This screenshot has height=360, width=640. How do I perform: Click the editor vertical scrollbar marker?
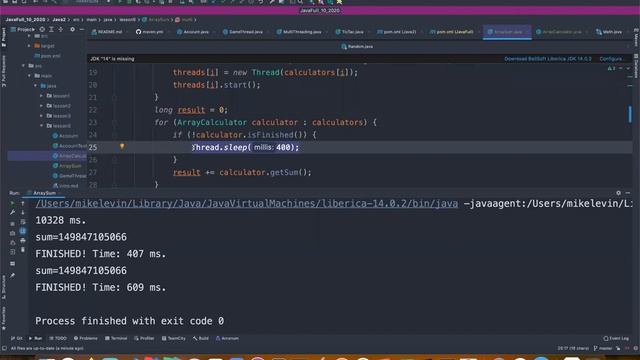pyautogui.click(x=630, y=113)
